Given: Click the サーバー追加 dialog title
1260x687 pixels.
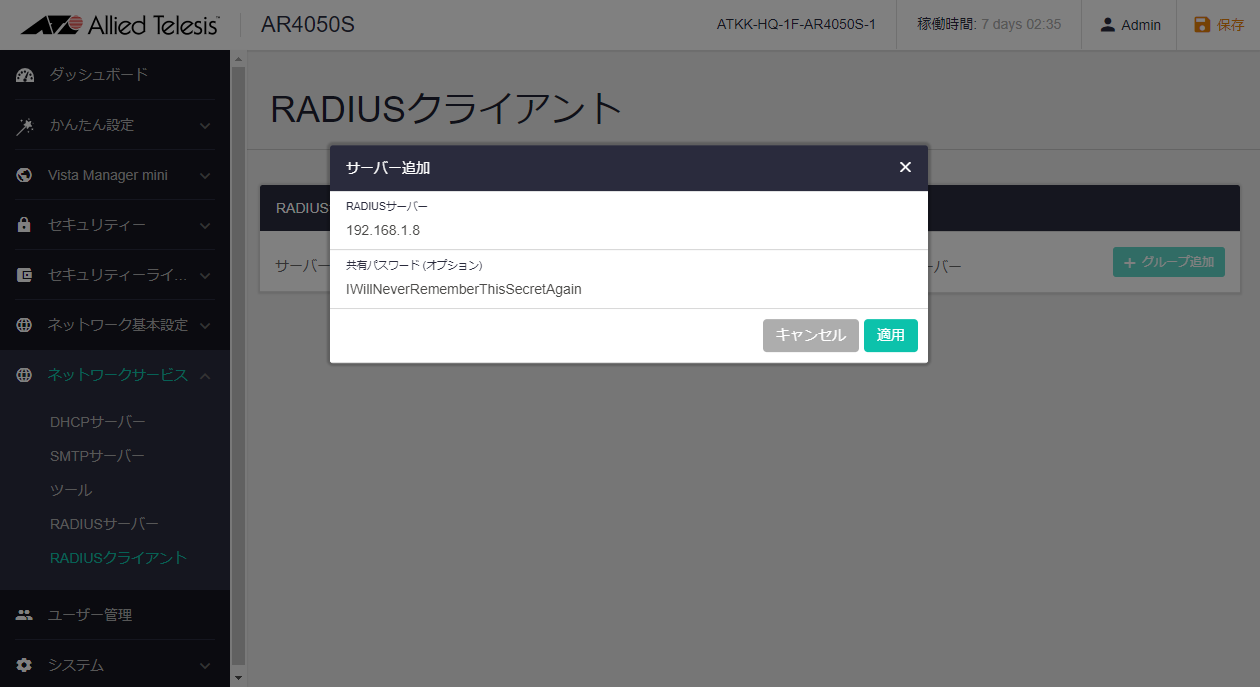Looking at the screenshot, I should [x=388, y=168].
